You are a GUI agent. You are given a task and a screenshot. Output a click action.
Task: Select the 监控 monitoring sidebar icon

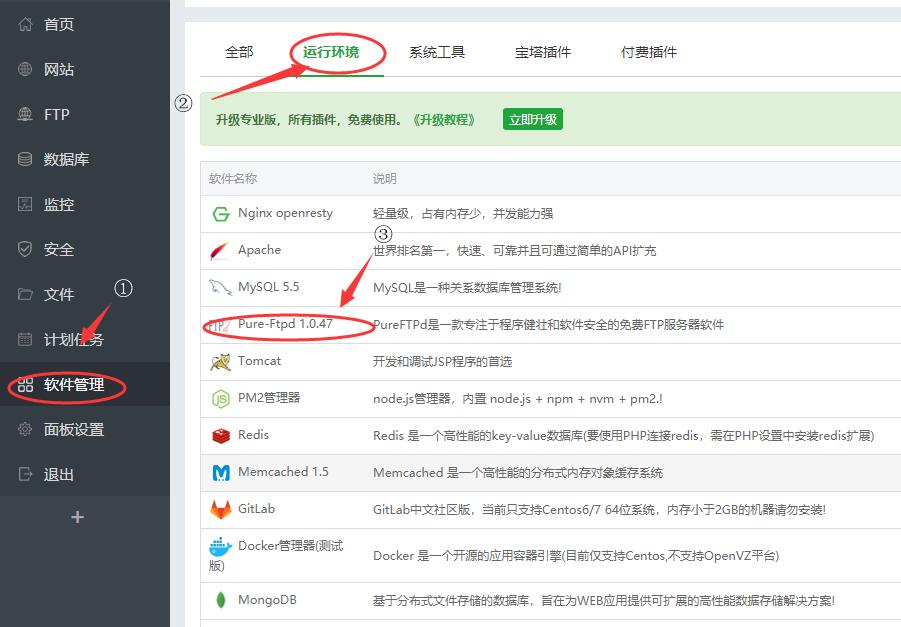(x=25, y=204)
